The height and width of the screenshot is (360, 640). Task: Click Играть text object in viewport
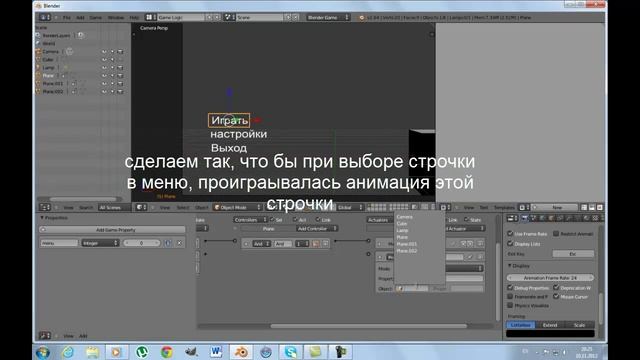[x=229, y=120]
